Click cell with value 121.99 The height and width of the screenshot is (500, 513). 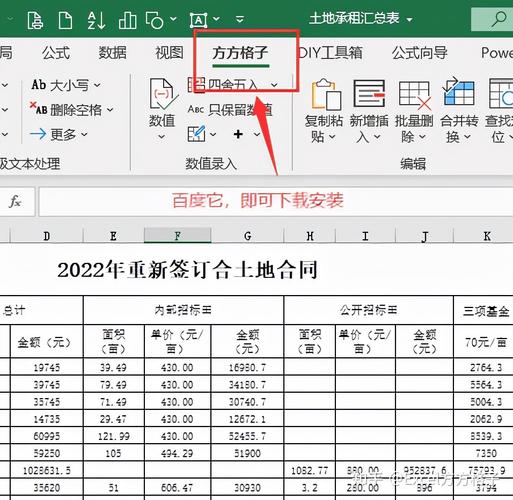tap(113, 436)
